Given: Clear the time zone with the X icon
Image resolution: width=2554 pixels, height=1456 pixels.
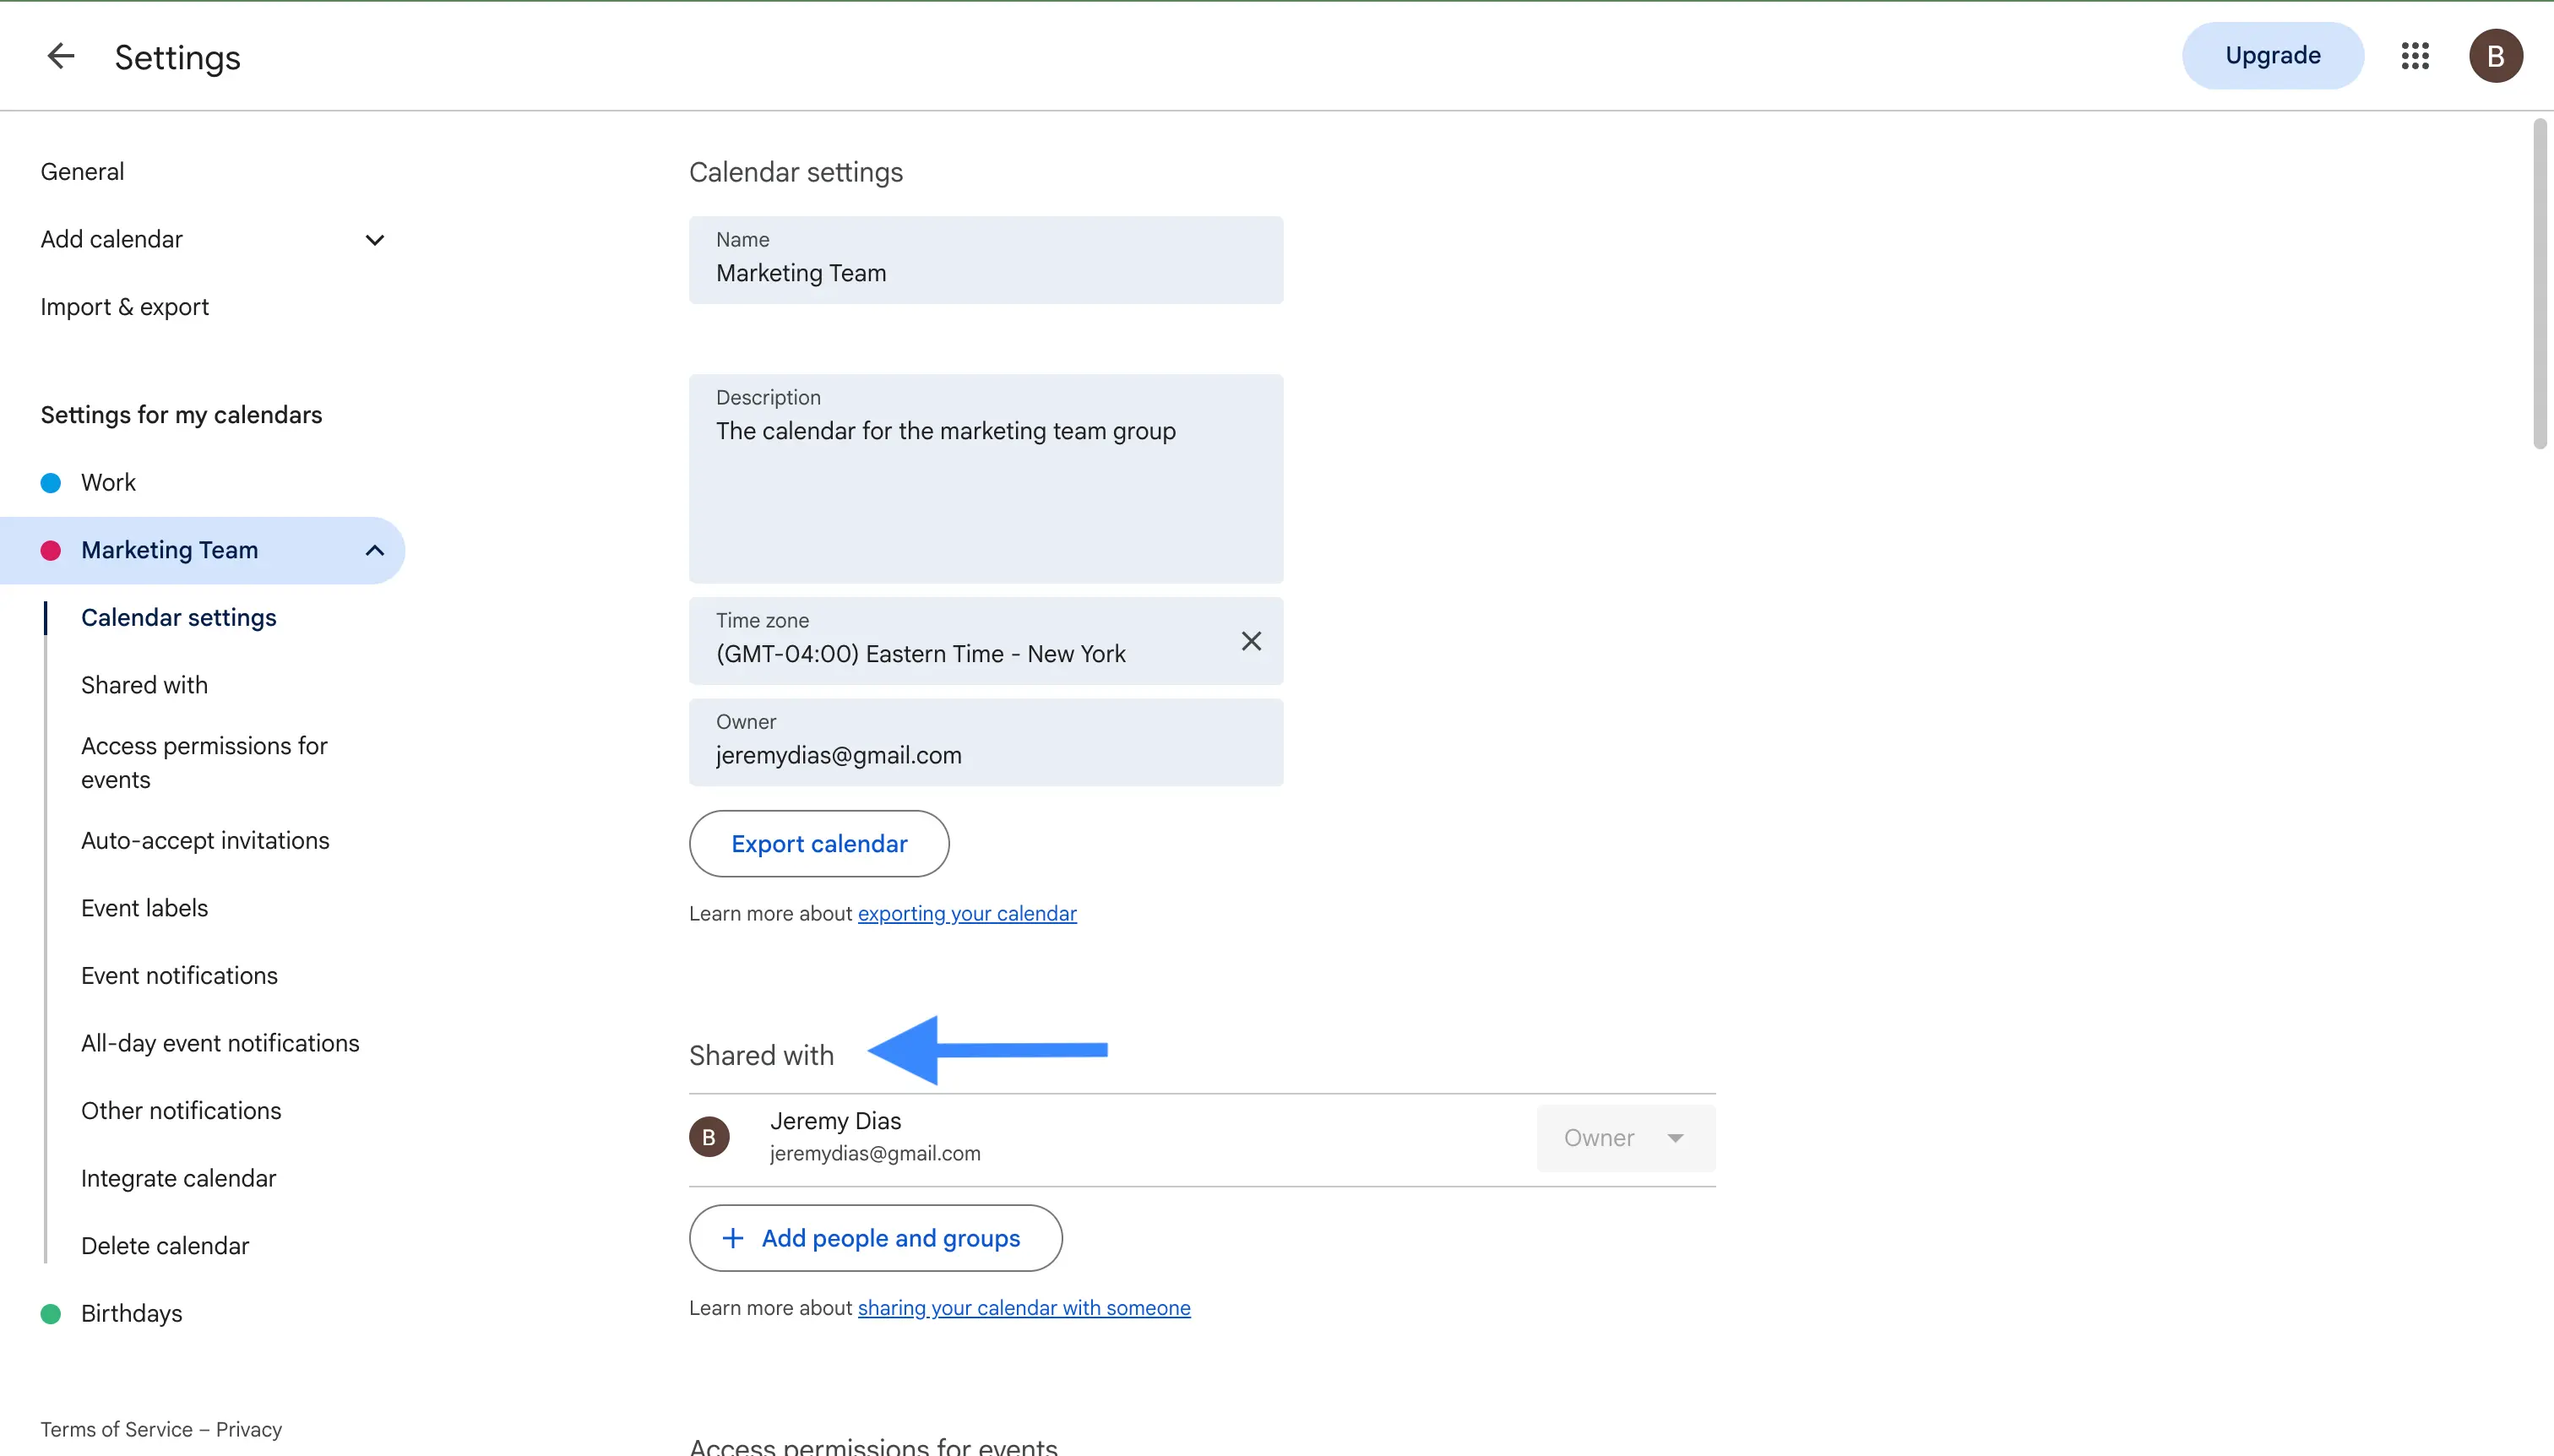Looking at the screenshot, I should (x=1251, y=641).
